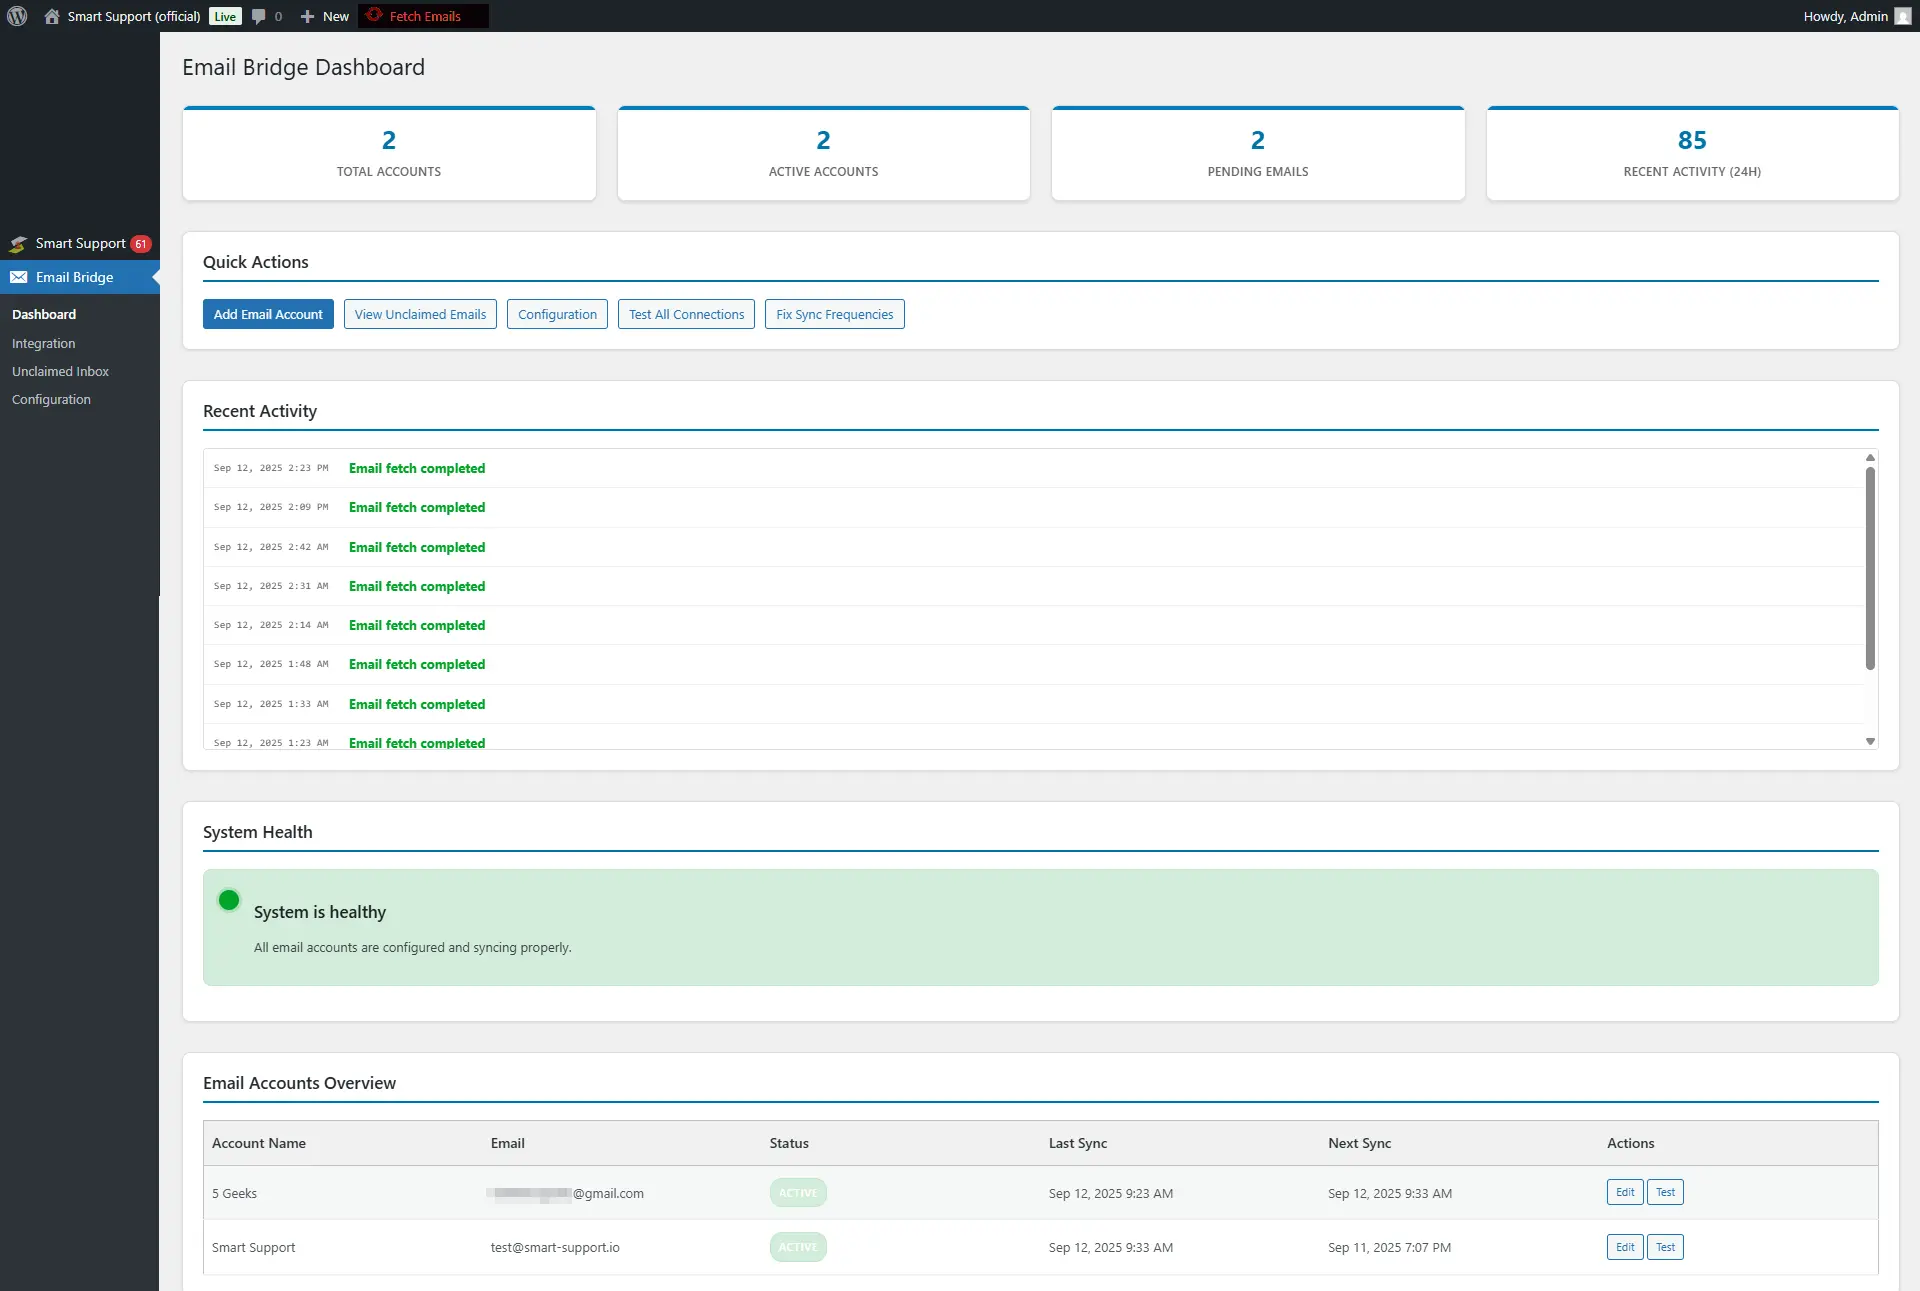Open Configuration quick action button
This screenshot has height=1291, width=1920.
click(x=557, y=314)
